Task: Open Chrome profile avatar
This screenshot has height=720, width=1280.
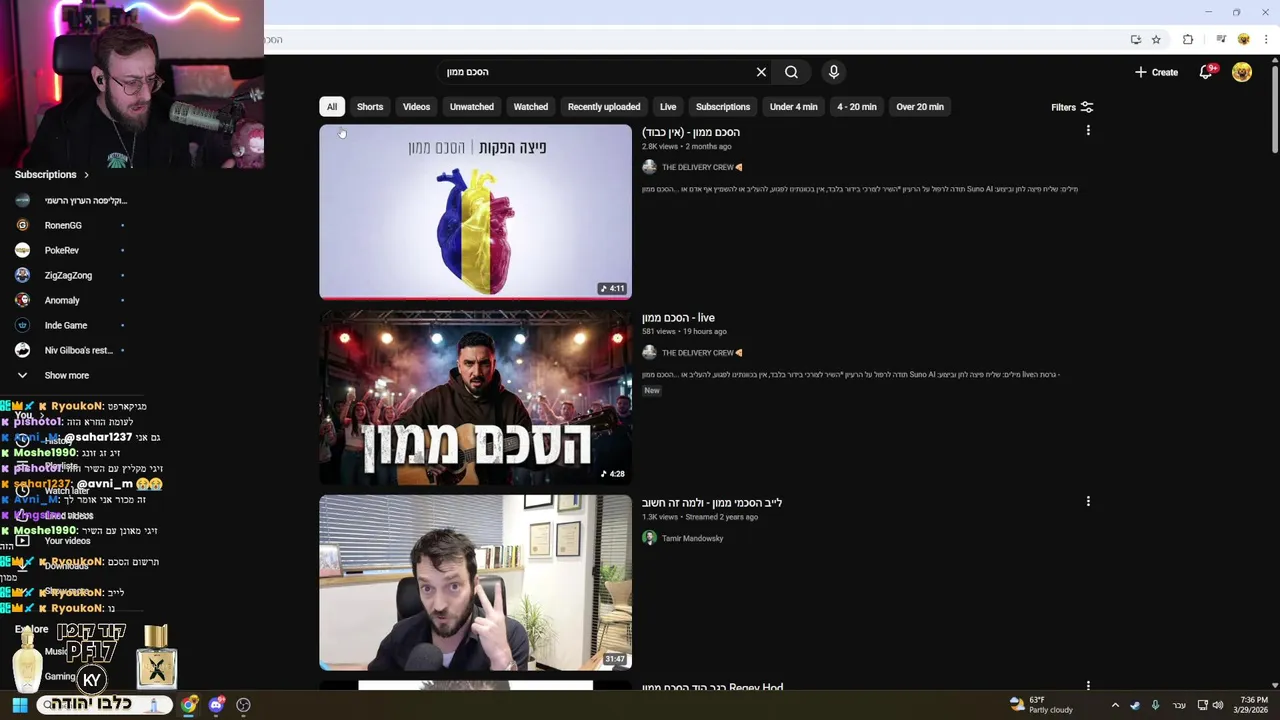Action: 1243,39
